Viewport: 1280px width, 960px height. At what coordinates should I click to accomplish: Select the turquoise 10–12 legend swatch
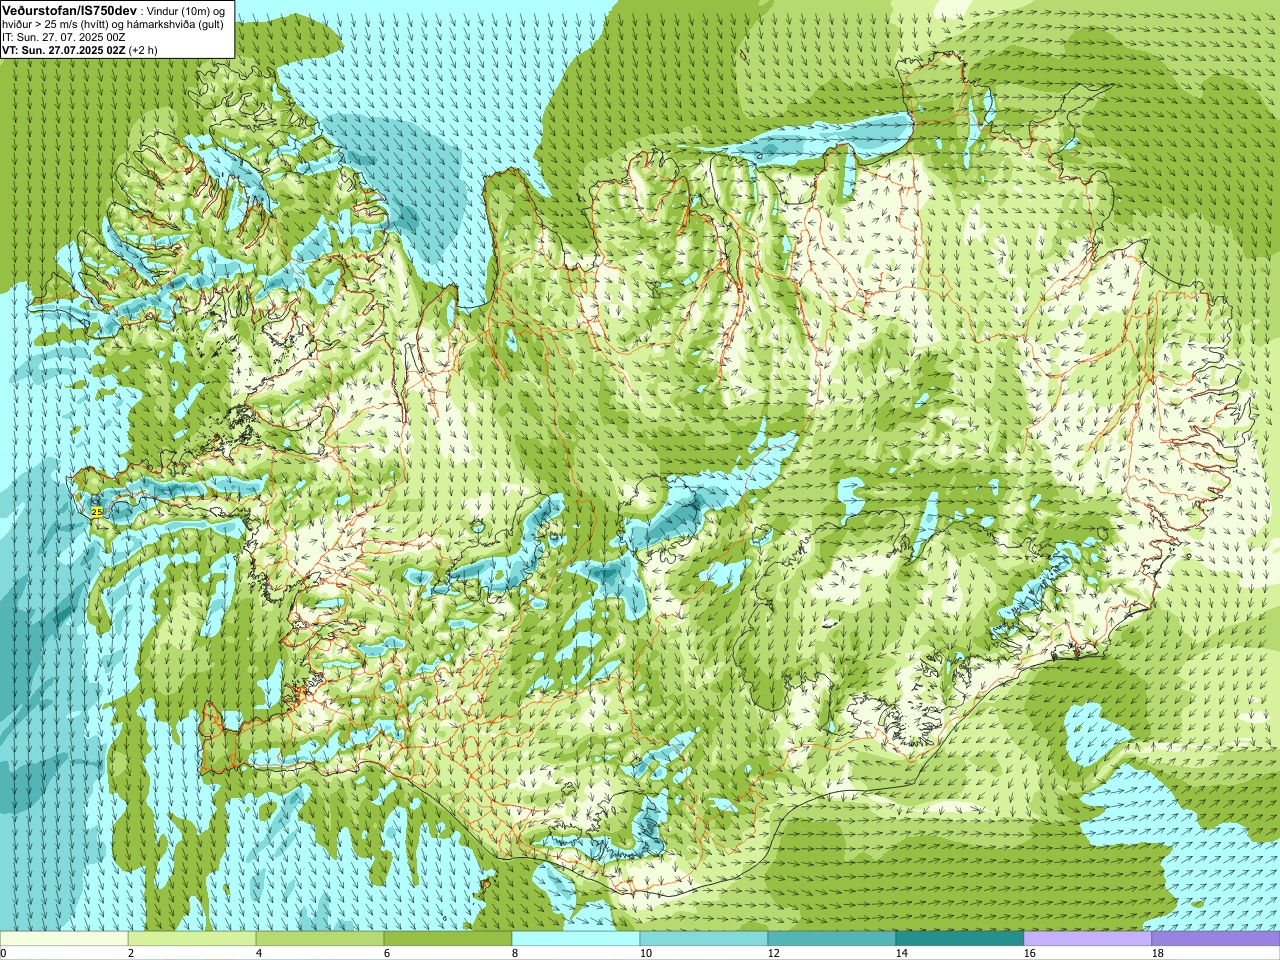pos(704,939)
